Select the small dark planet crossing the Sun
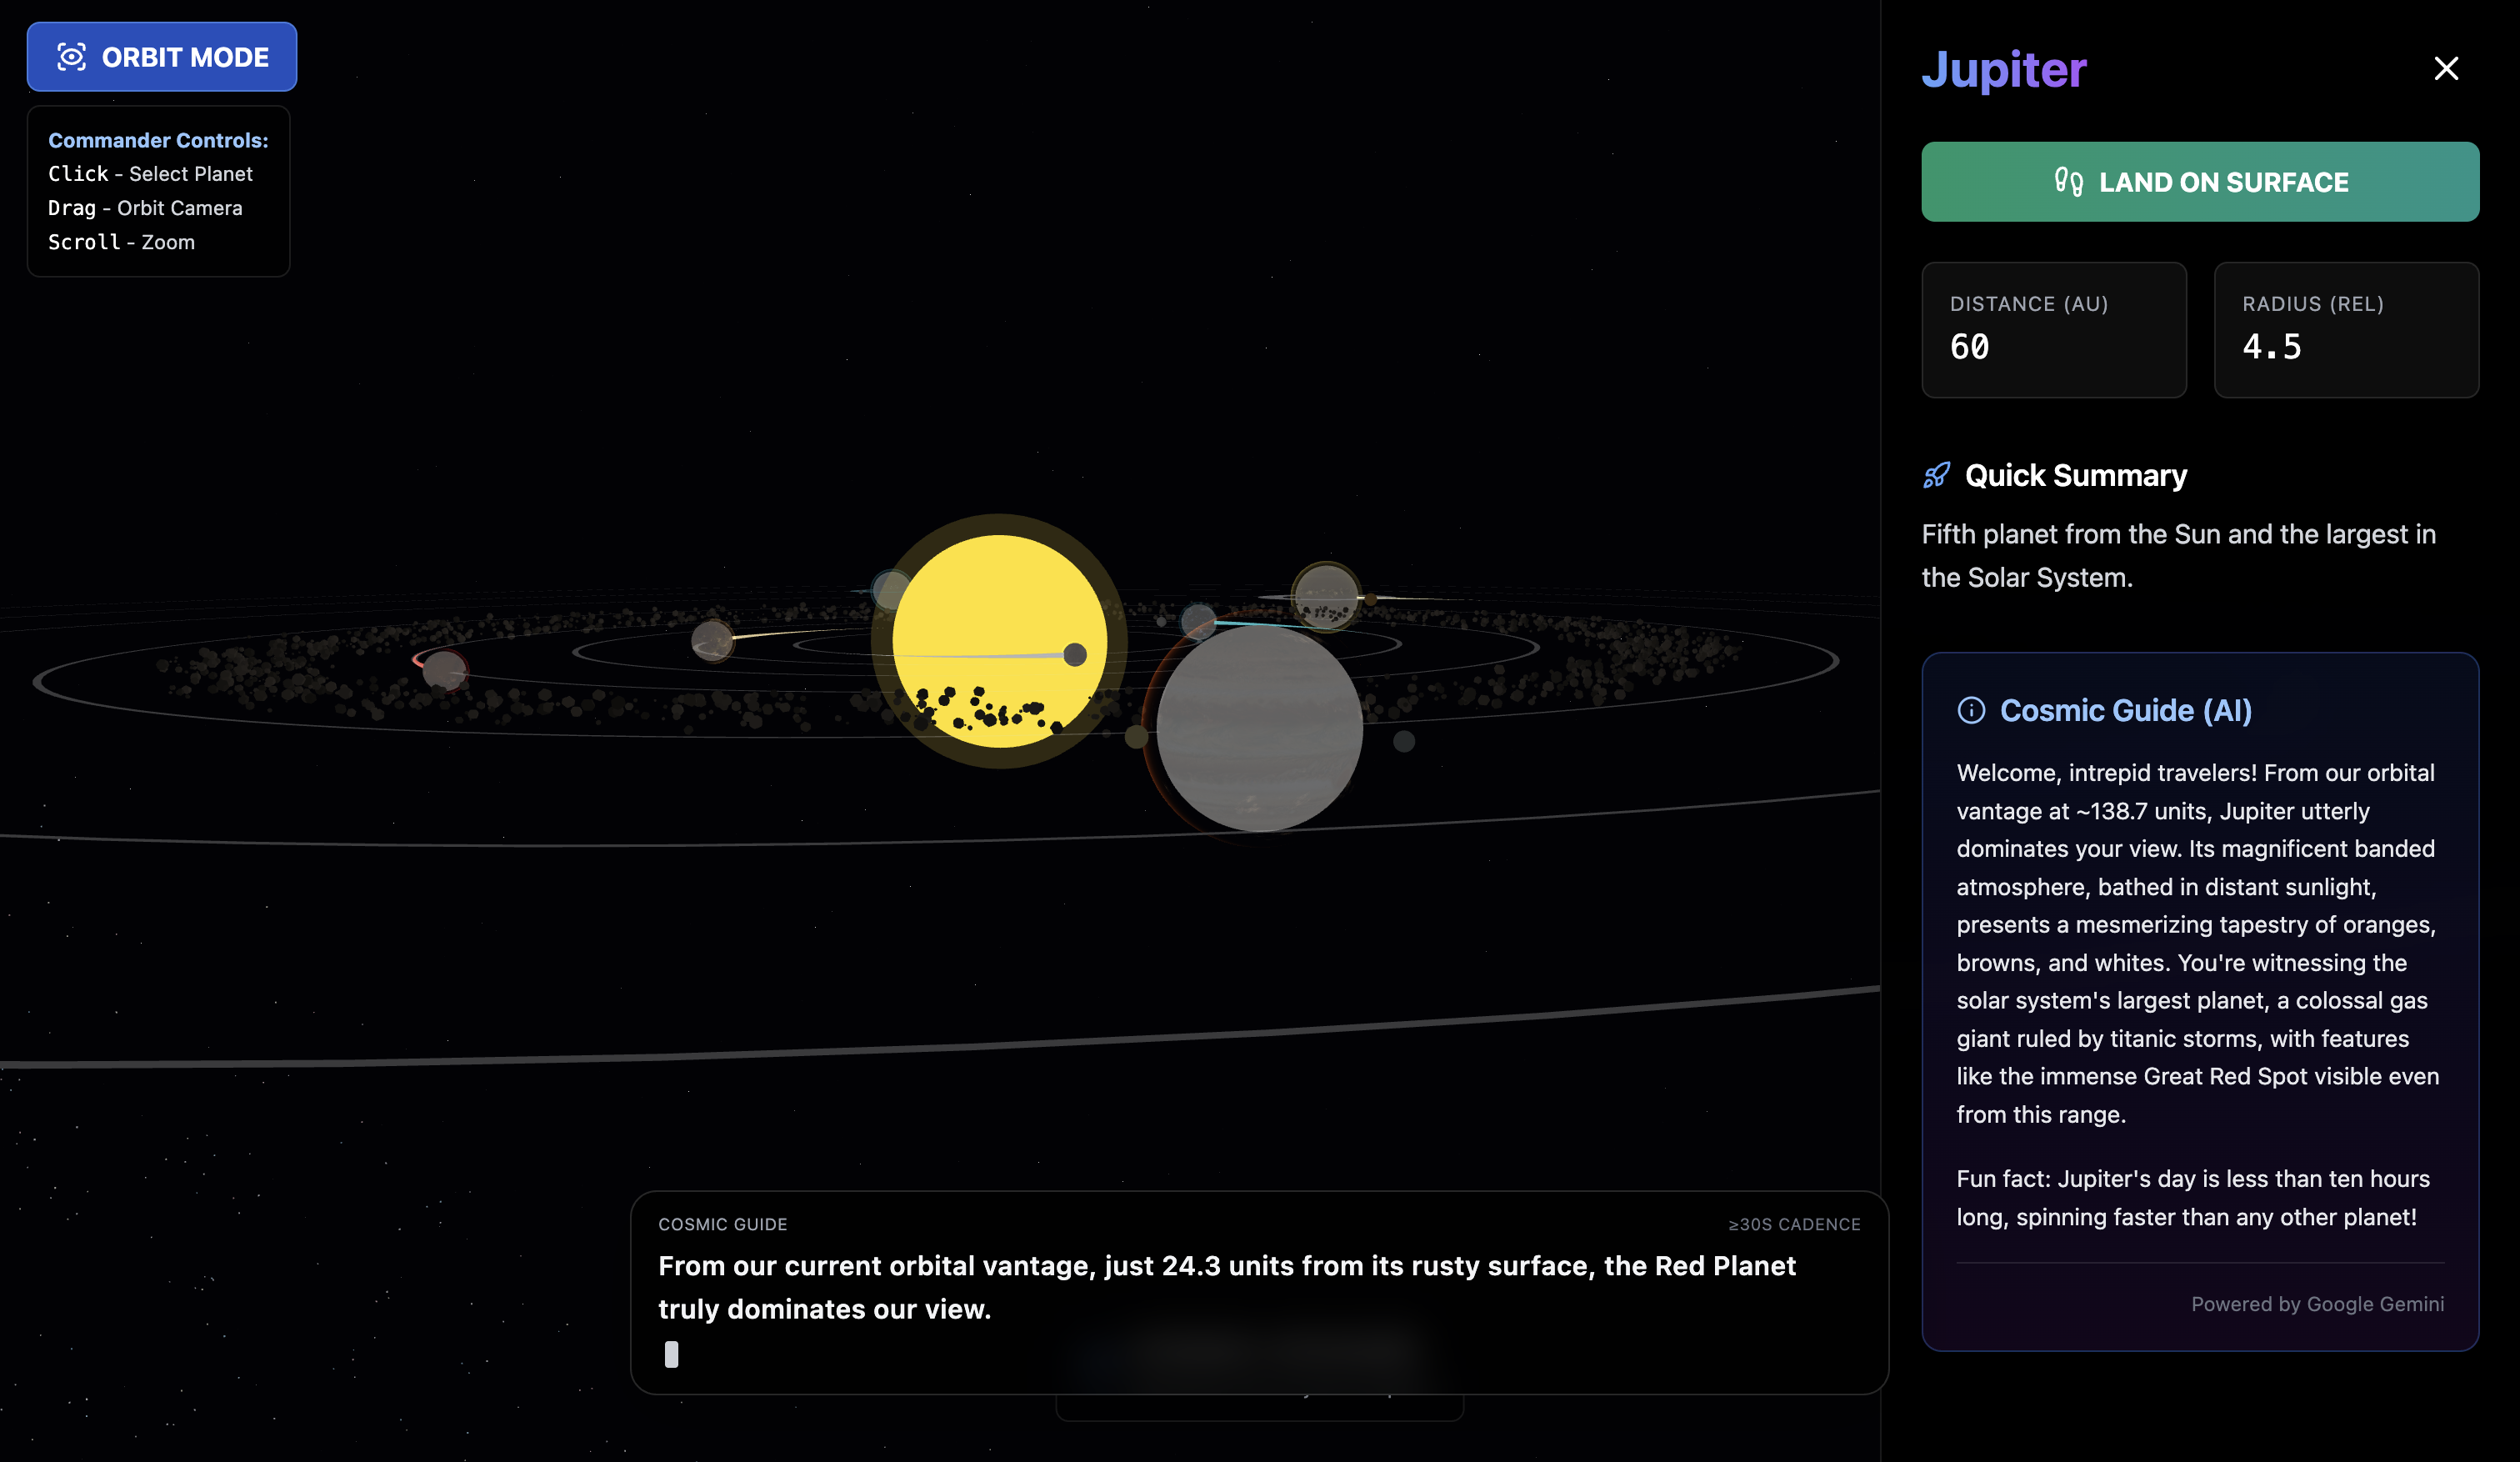 coord(1075,655)
